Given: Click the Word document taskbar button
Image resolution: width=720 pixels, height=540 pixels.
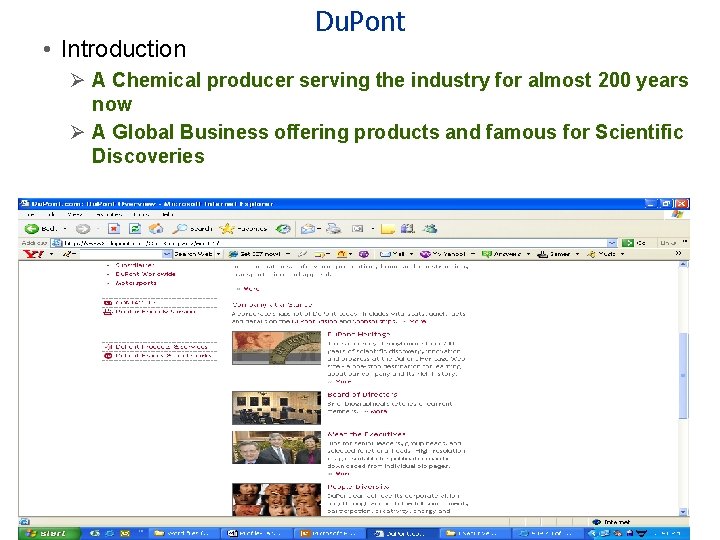Looking at the screenshot, I should coord(256,533).
